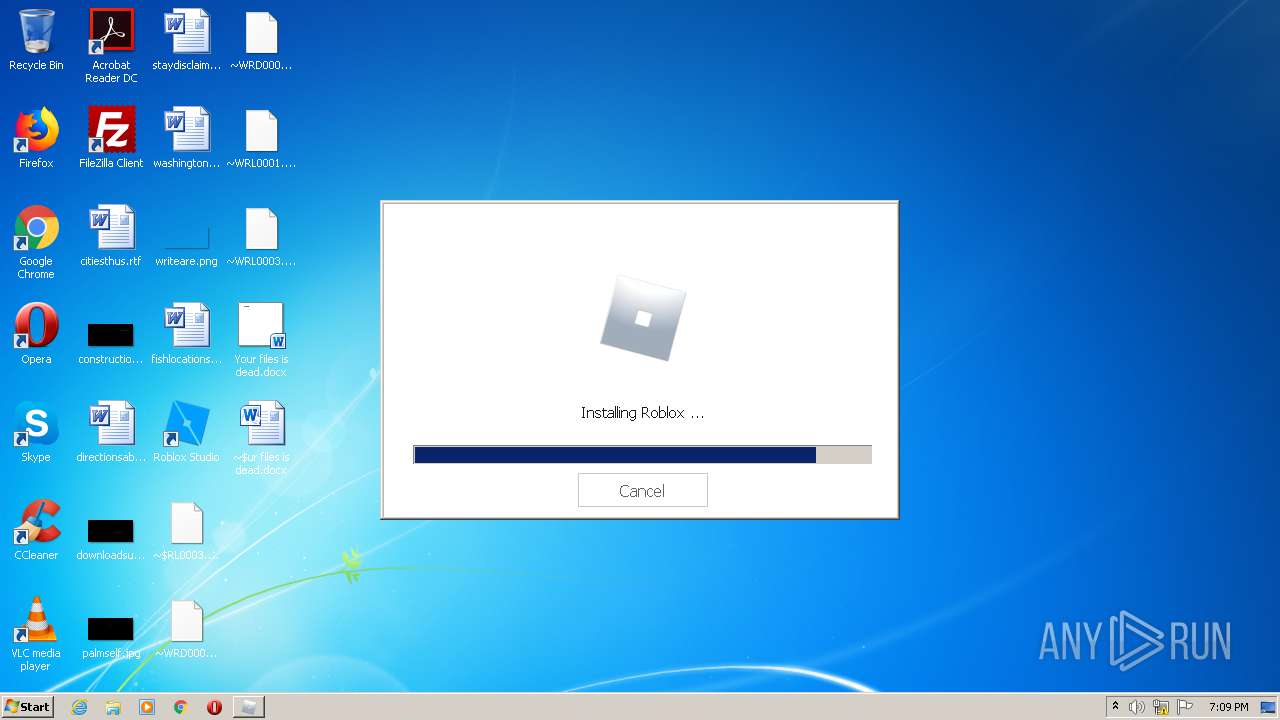Open Opera from the taskbar
Image resolution: width=1280 pixels, height=720 pixels.
pyautogui.click(x=214, y=707)
